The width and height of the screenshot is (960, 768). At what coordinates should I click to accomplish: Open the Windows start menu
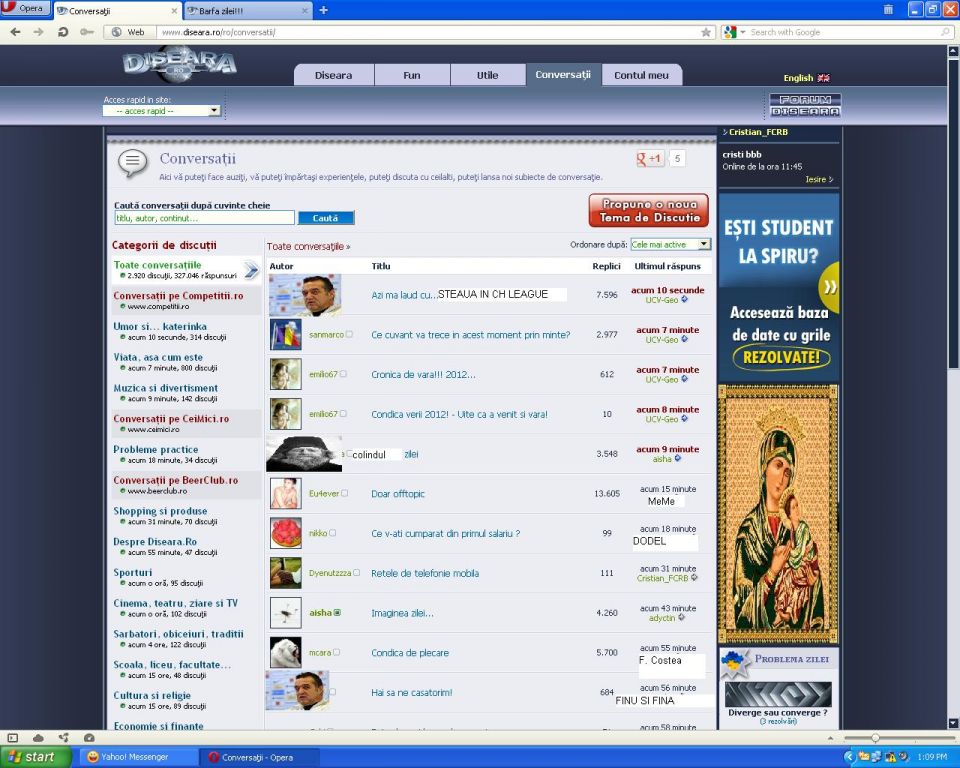36,757
